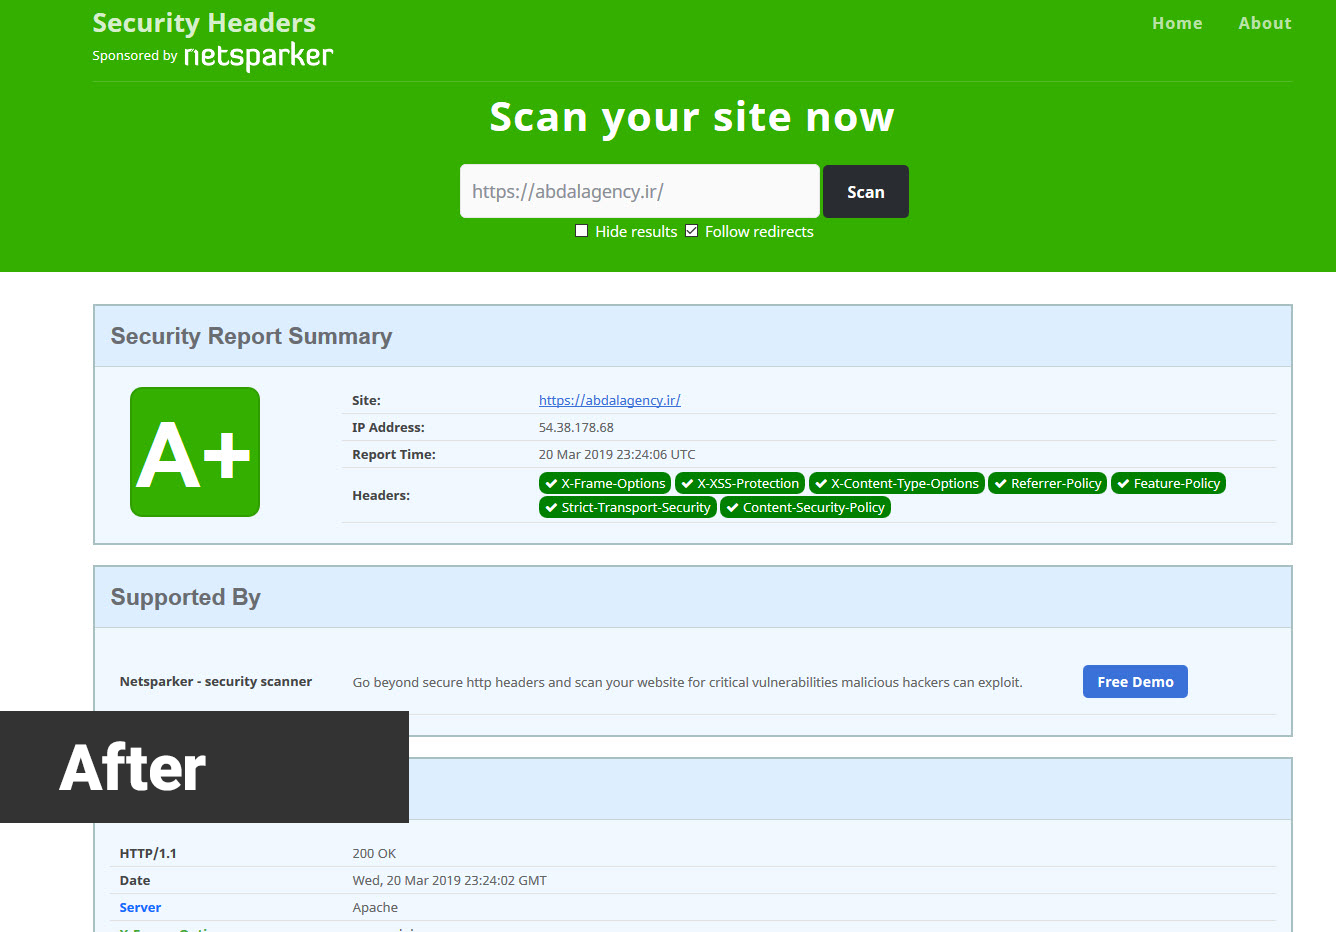
Task: Go to the Home menu item
Action: [x=1177, y=23]
